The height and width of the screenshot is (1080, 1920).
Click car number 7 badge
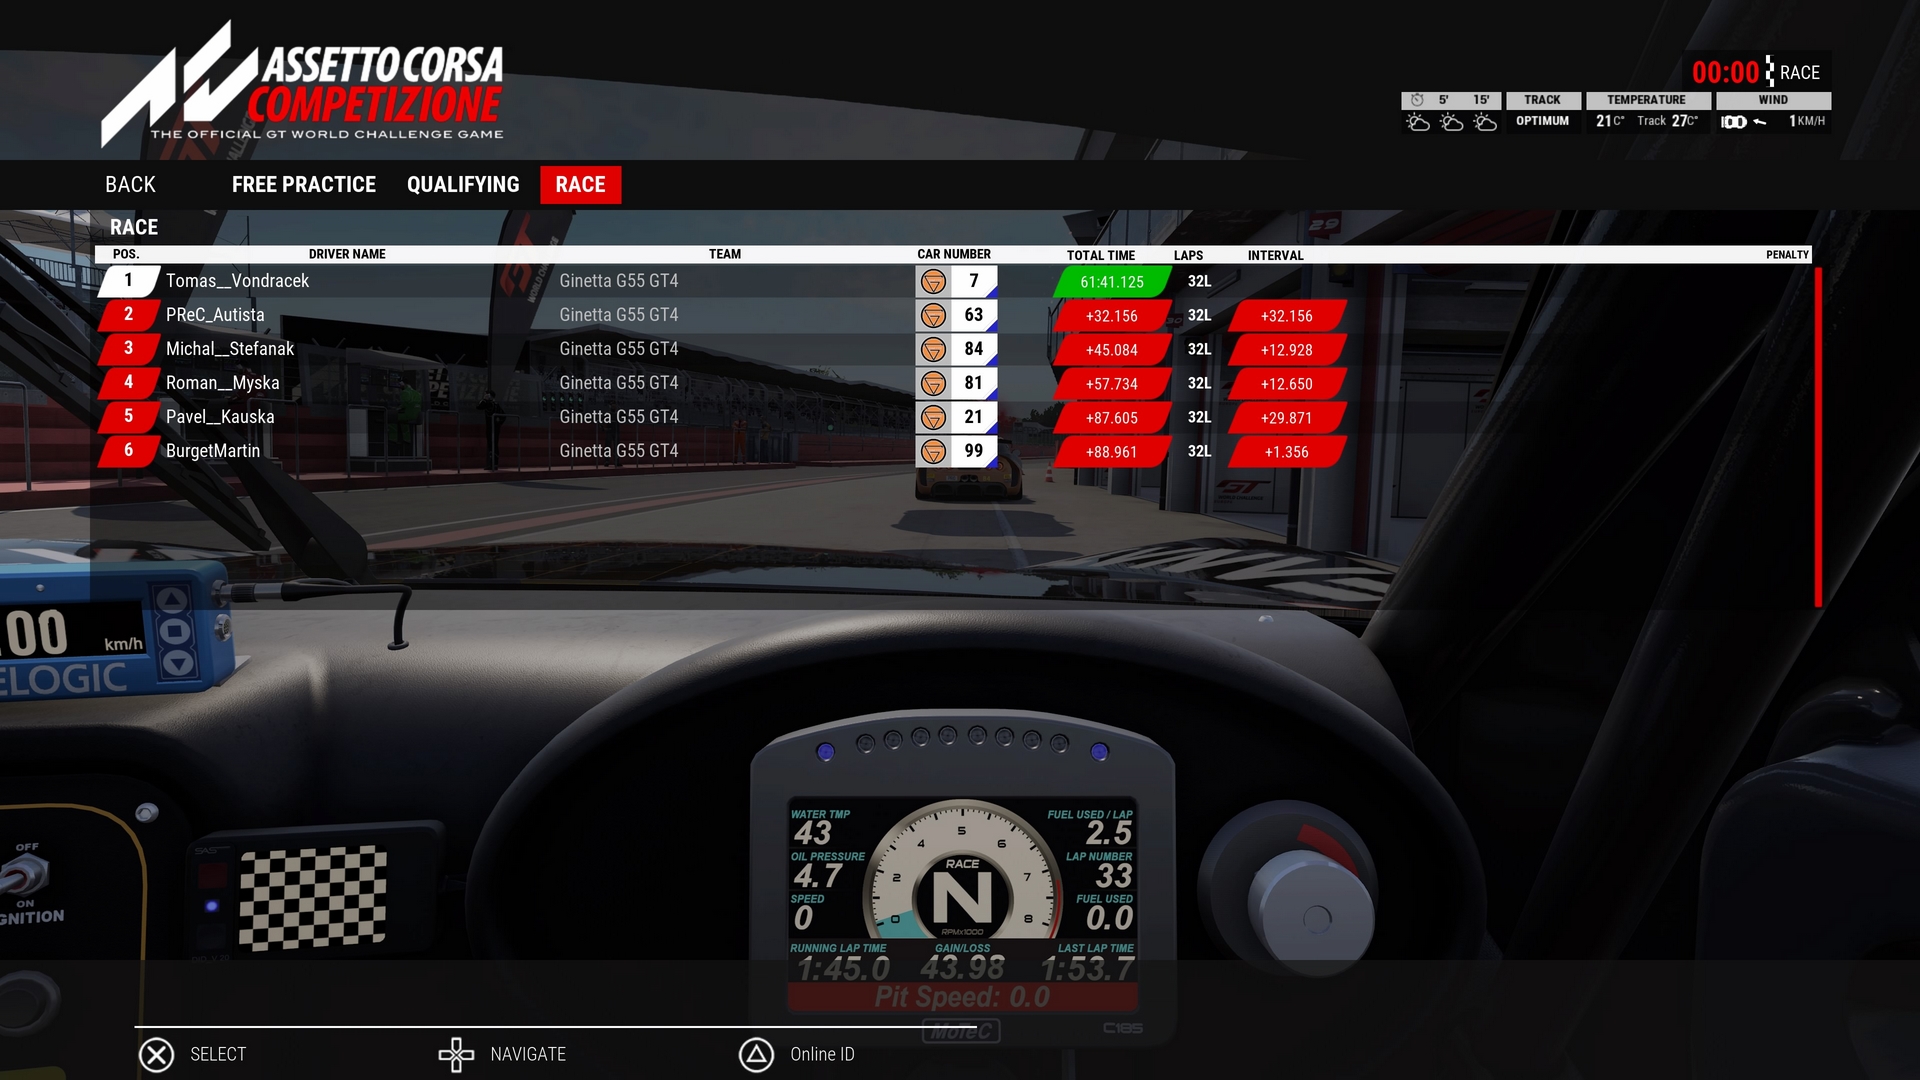tap(973, 282)
